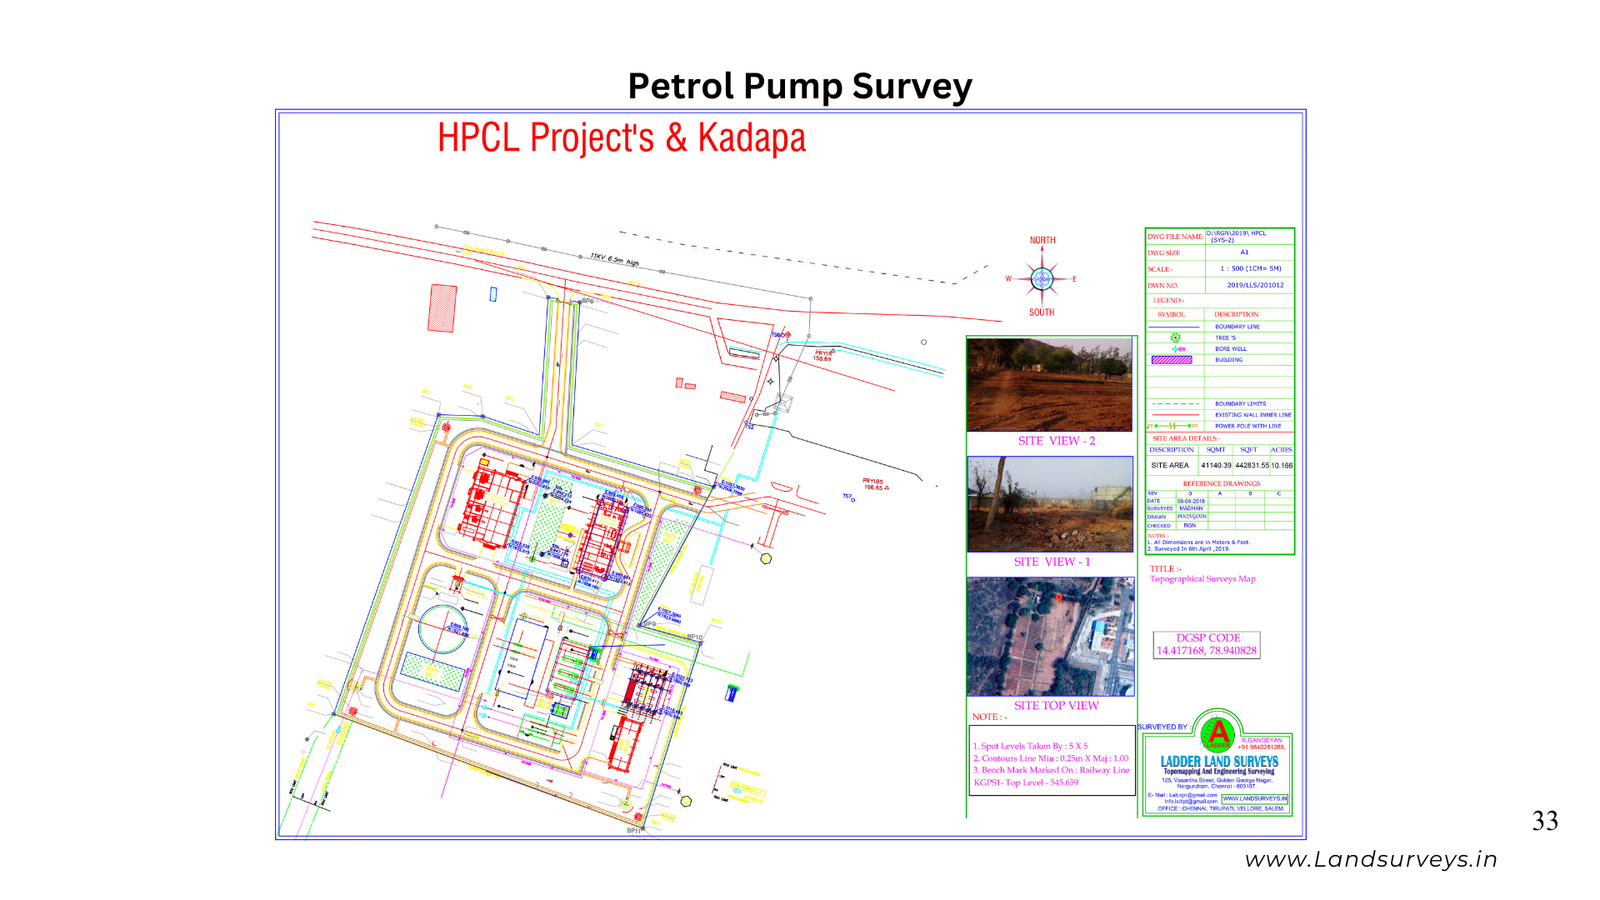This screenshot has width=1600, height=900.
Task: Click the 'DWG FILE NAME' label
Action: click(x=1175, y=237)
